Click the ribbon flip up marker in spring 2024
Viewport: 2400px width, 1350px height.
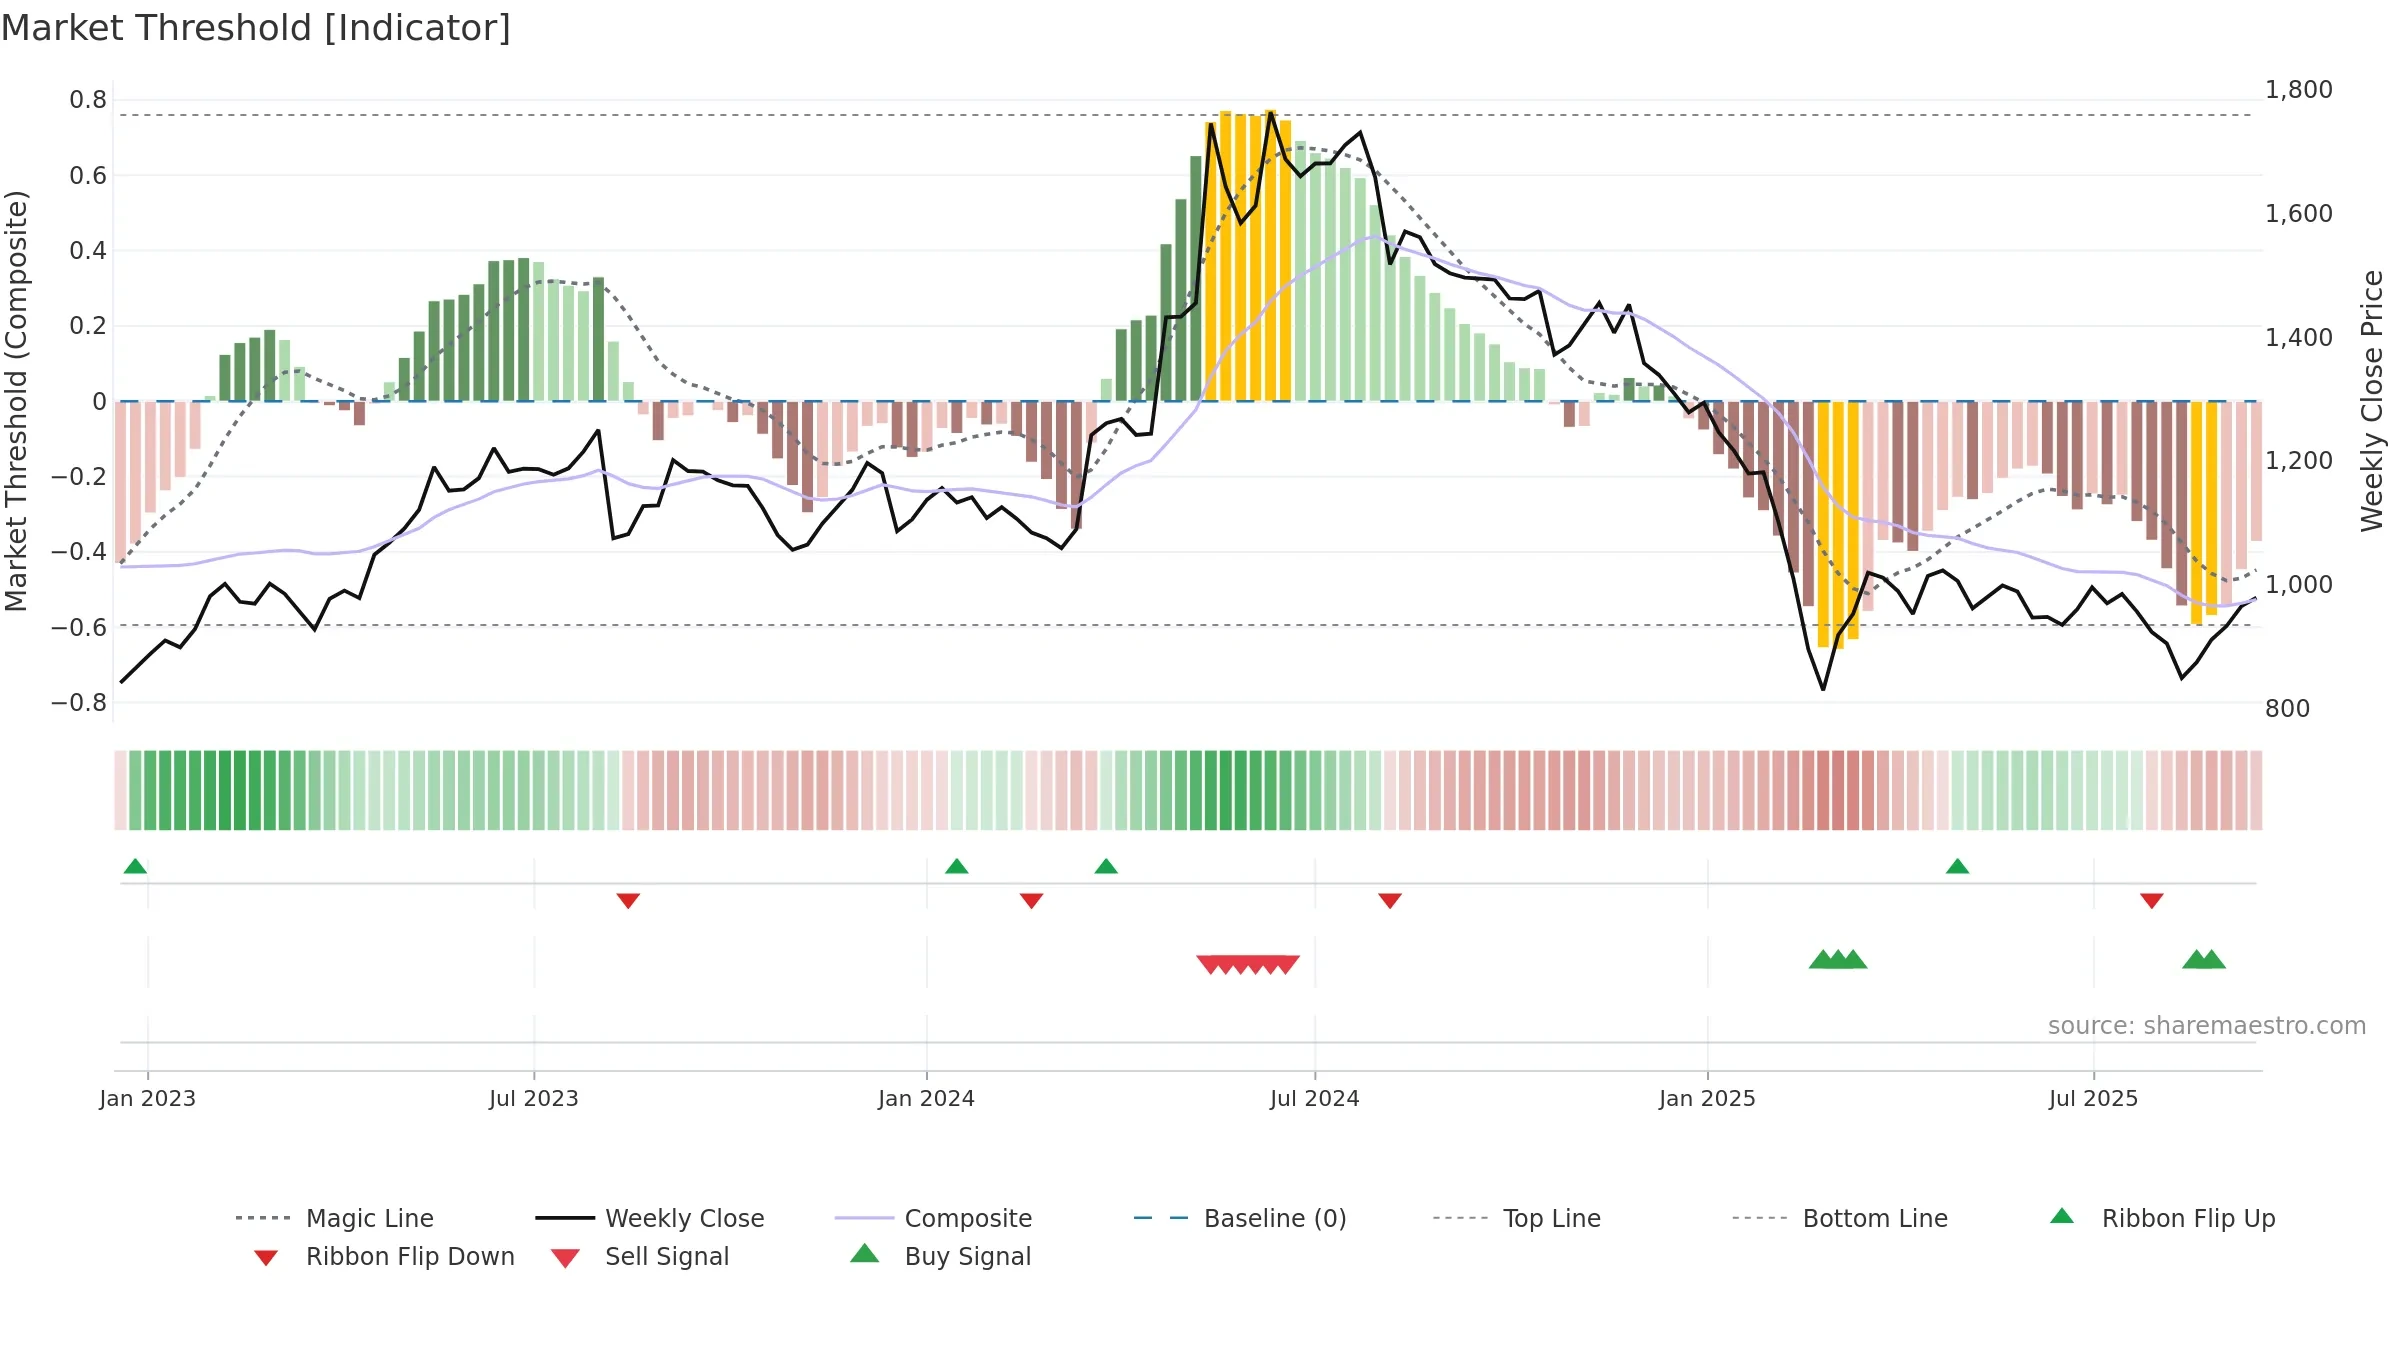(x=1106, y=866)
